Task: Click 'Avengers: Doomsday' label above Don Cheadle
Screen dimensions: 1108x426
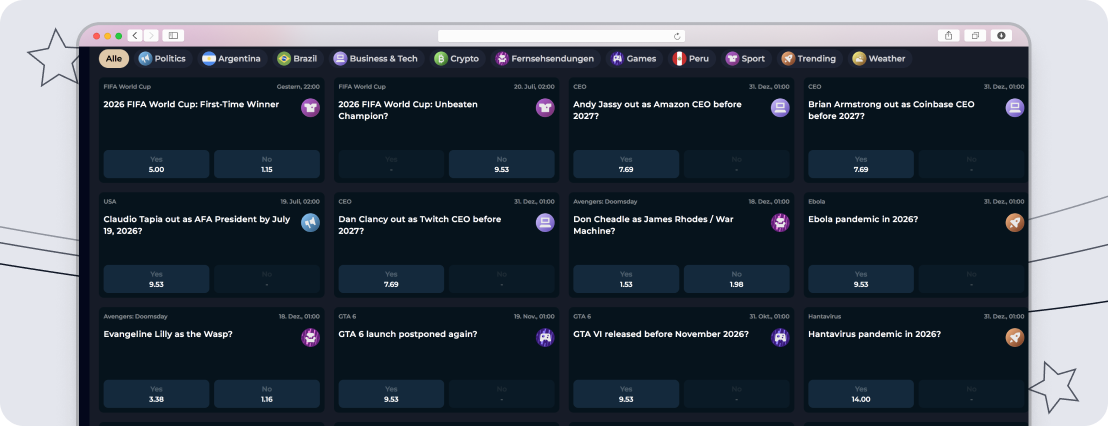Action: pyautogui.click(x=605, y=202)
